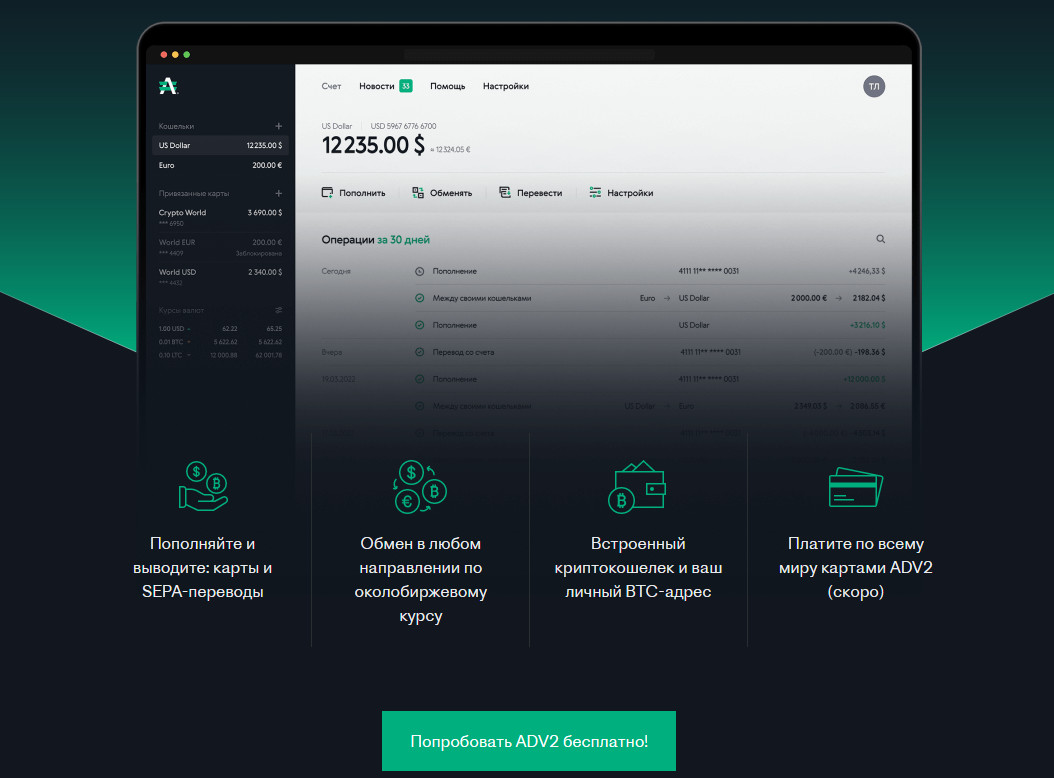1054x778 pixels.
Task: Change the за 30 дней period filter
Action: [x=403, y=240]
